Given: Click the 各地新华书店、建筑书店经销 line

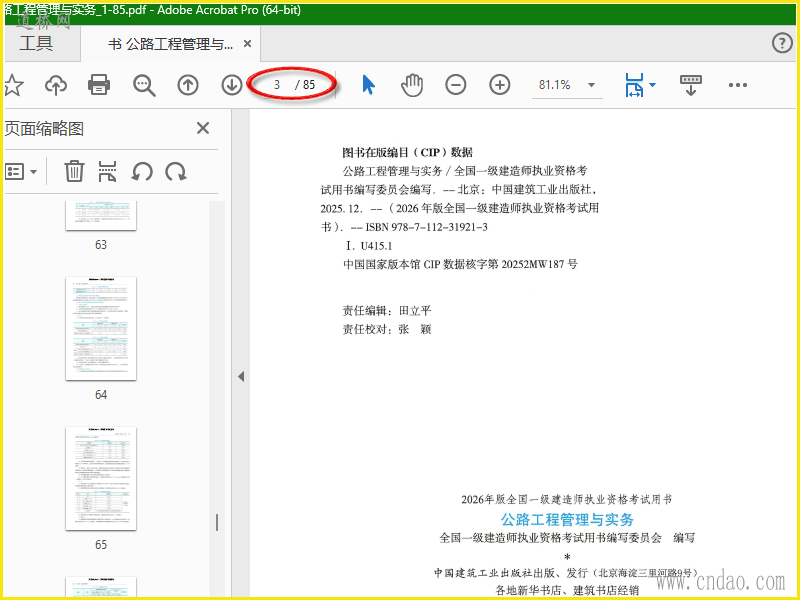Looking at the screenshot, I should coord(567,590).
